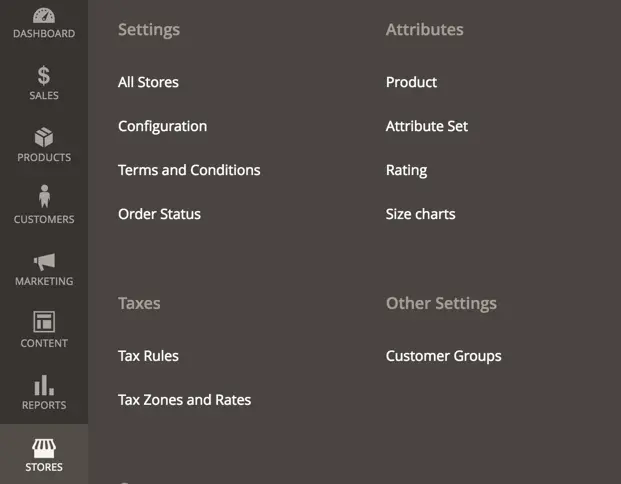Go to Size charts
The height and width of the screenshot is (484, 621).
click(x=420, y=214)
